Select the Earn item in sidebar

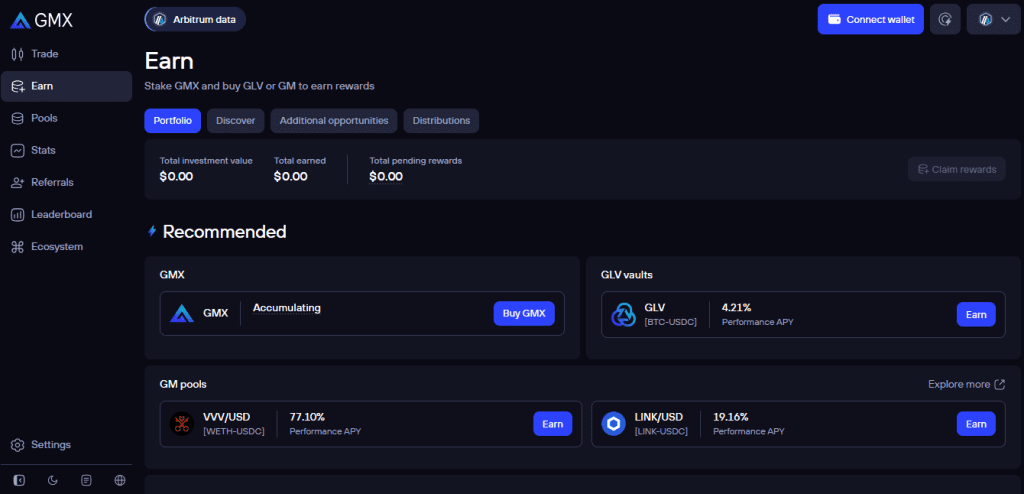click(67, 86)
